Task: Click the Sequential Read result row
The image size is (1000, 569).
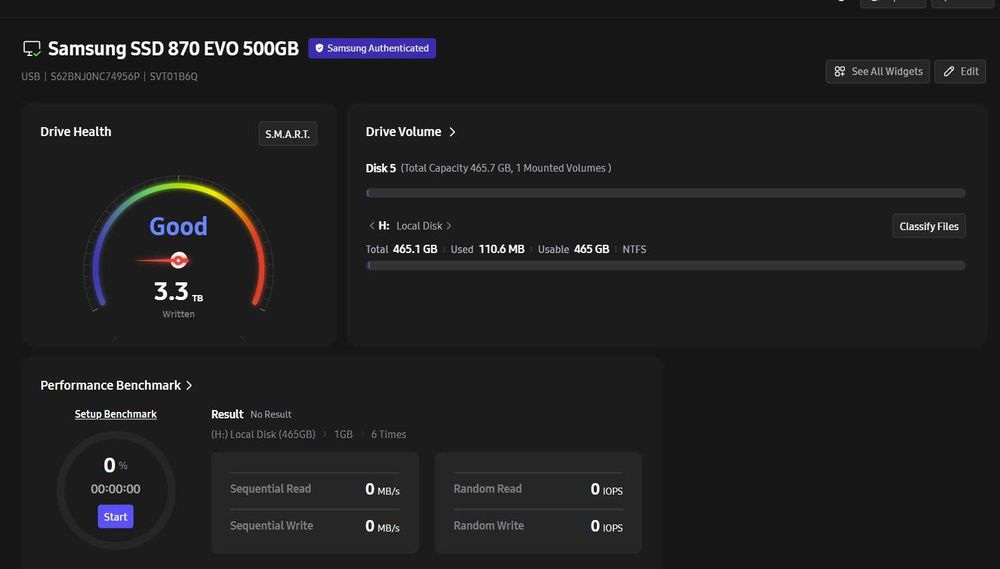Action: tap(315, 489)
